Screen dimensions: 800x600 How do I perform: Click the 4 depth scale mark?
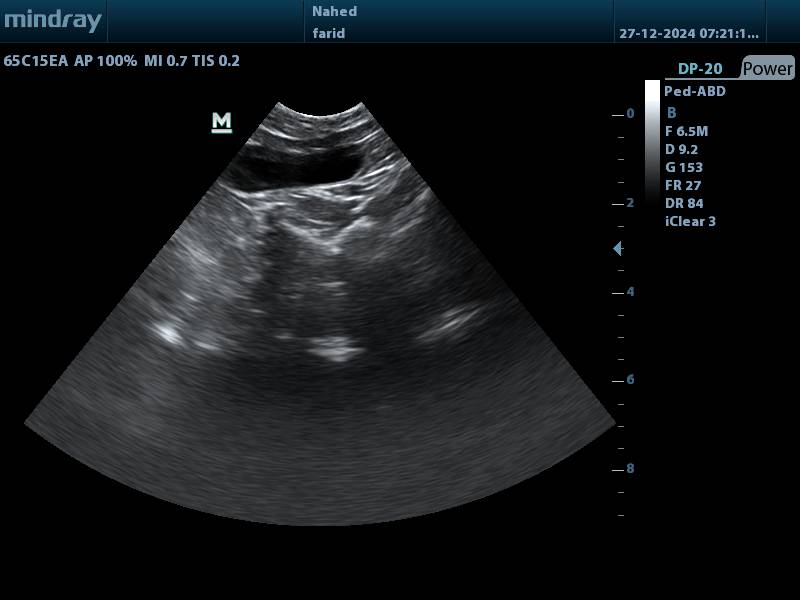coord(630,291)
